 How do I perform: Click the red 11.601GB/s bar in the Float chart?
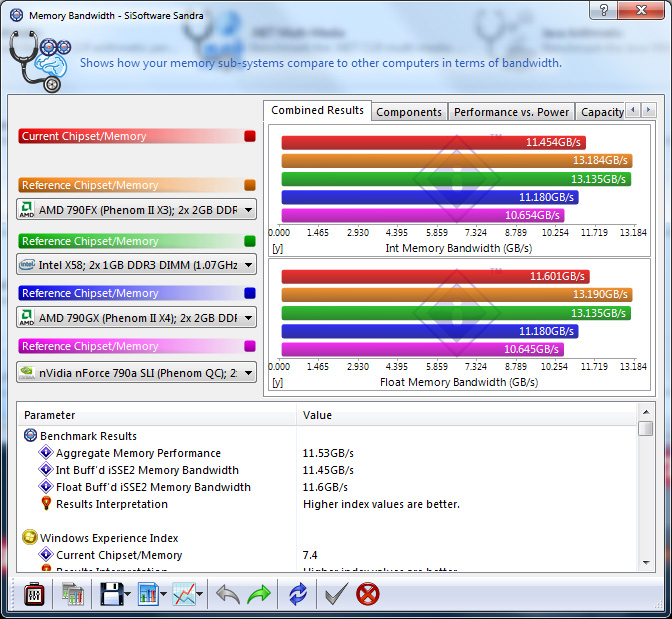pos(435,276)
